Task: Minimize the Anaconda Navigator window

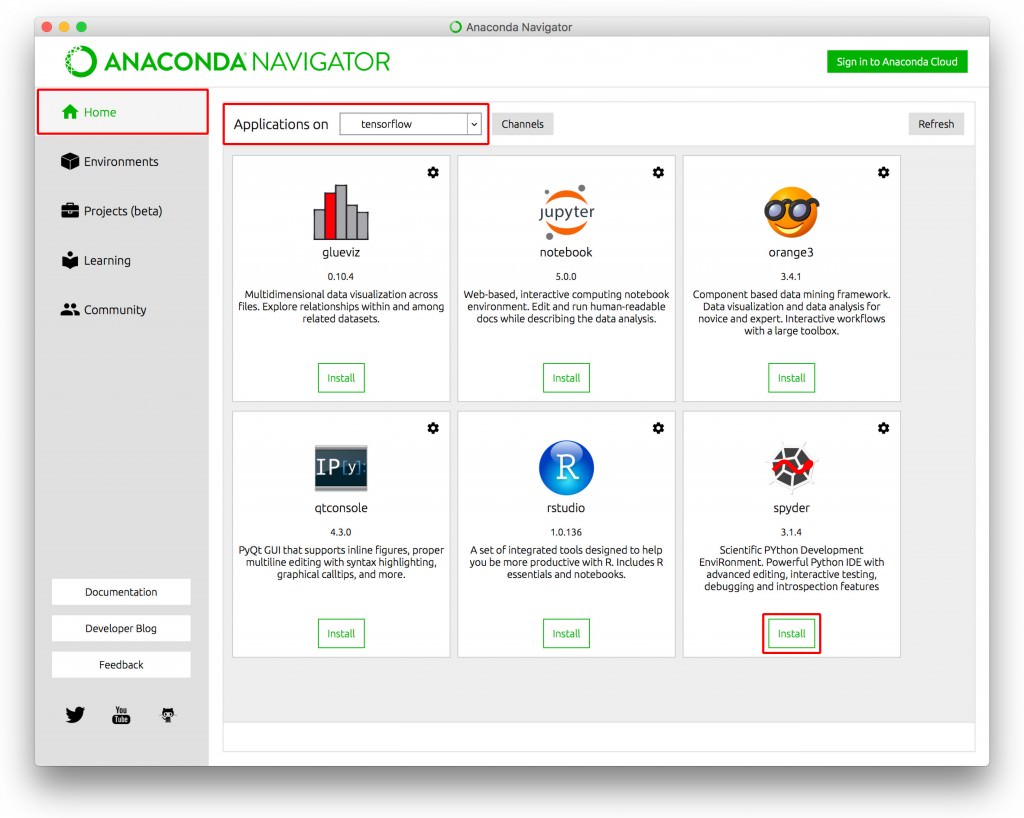Action: [x=64, y=27]
